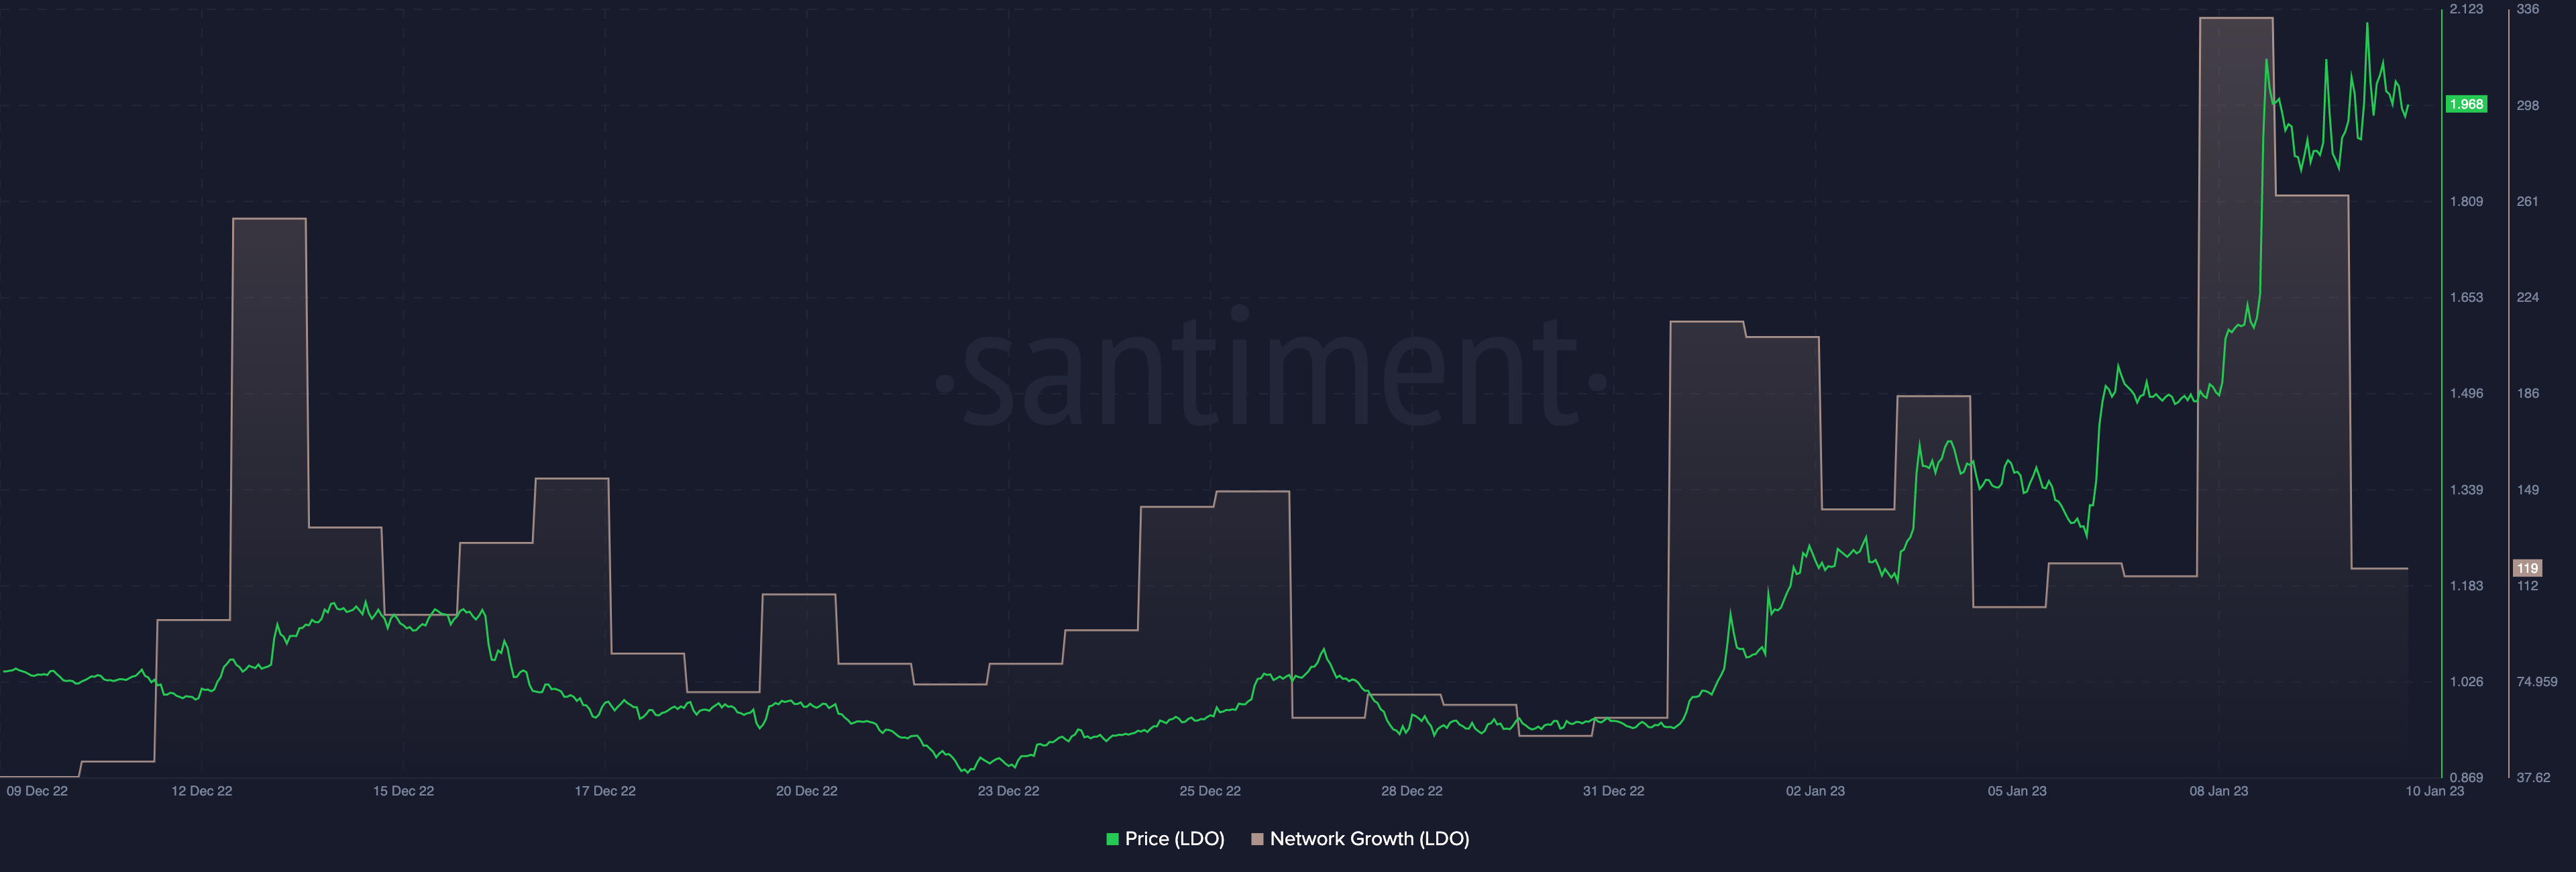Click the 298 network growth axis value
The height and width of the screenshot is (872, 2576).
[x=2527, y=105]
